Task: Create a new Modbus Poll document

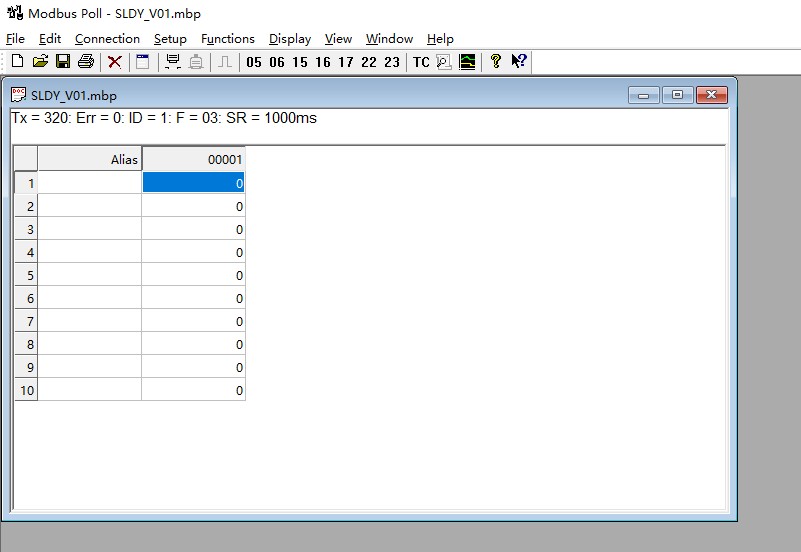Action: pos(17,62)
